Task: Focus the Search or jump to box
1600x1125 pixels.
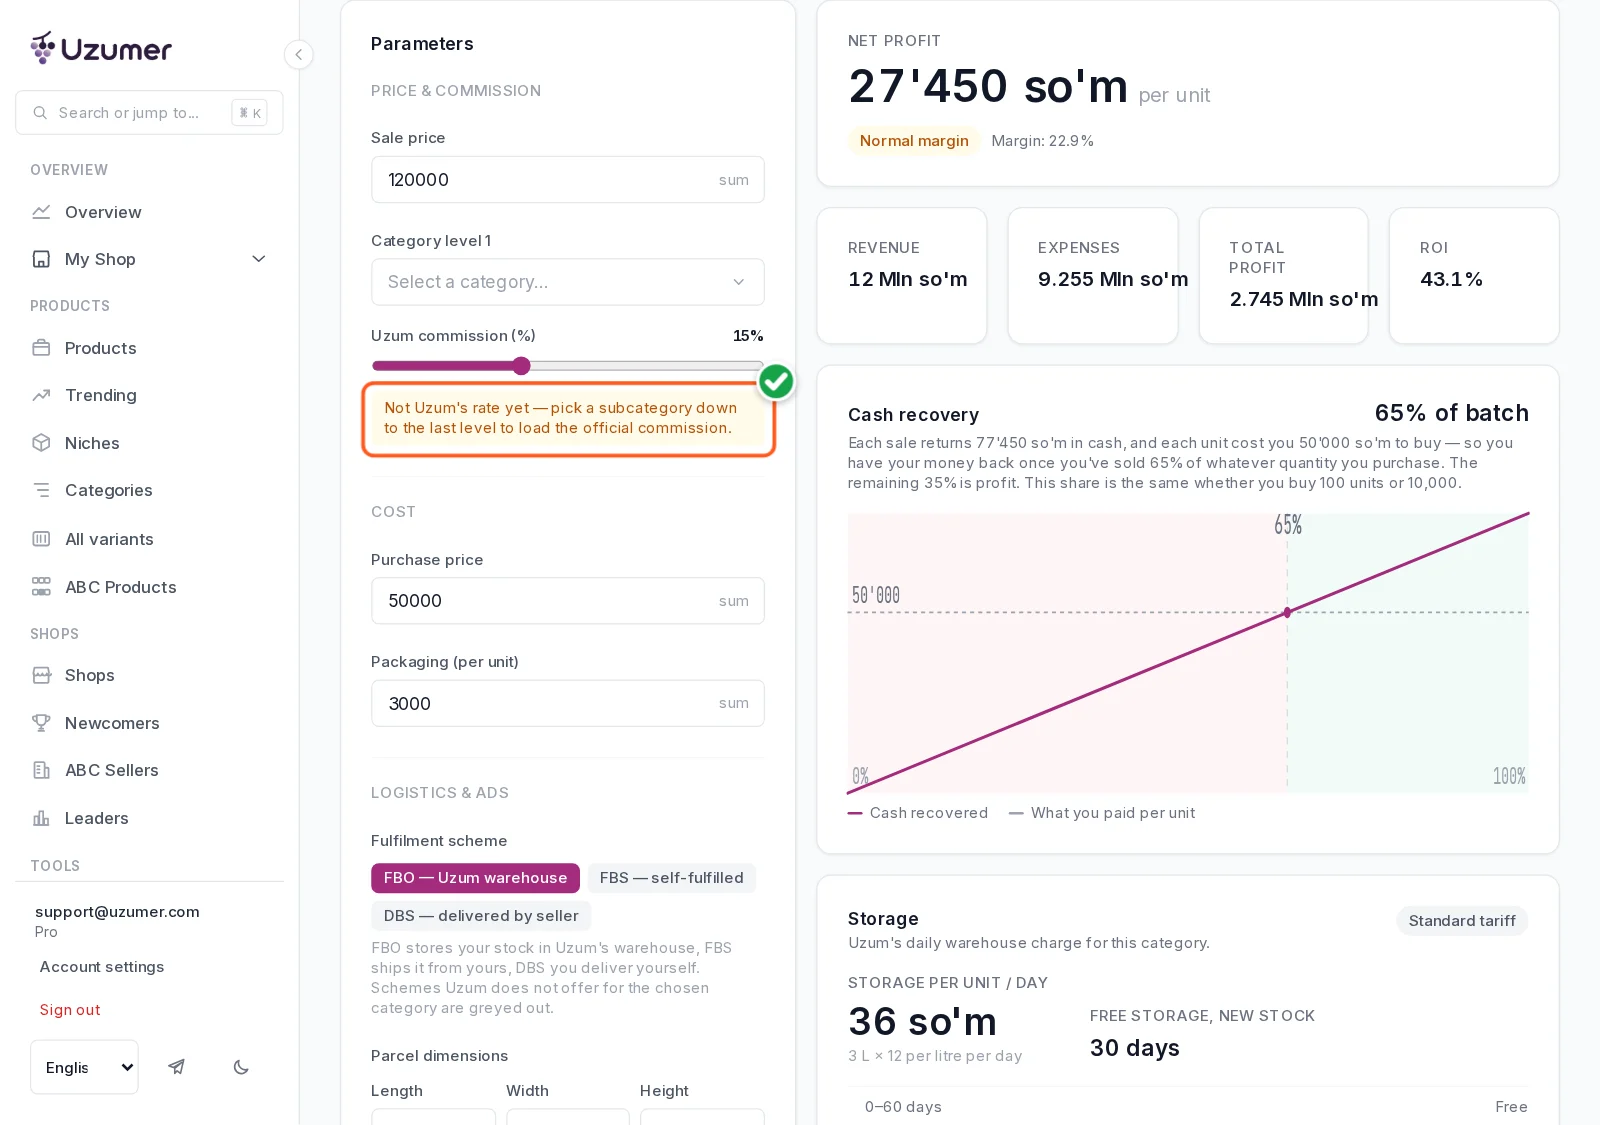Action: point(149,113)
